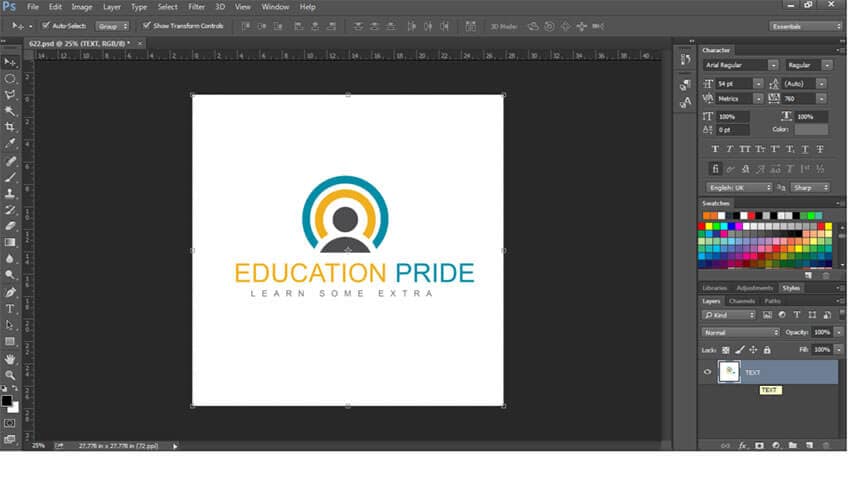This screenshot has height=478, width=850.
Task: Click the Change Screen Mode icon
Action: click(10, 439)
